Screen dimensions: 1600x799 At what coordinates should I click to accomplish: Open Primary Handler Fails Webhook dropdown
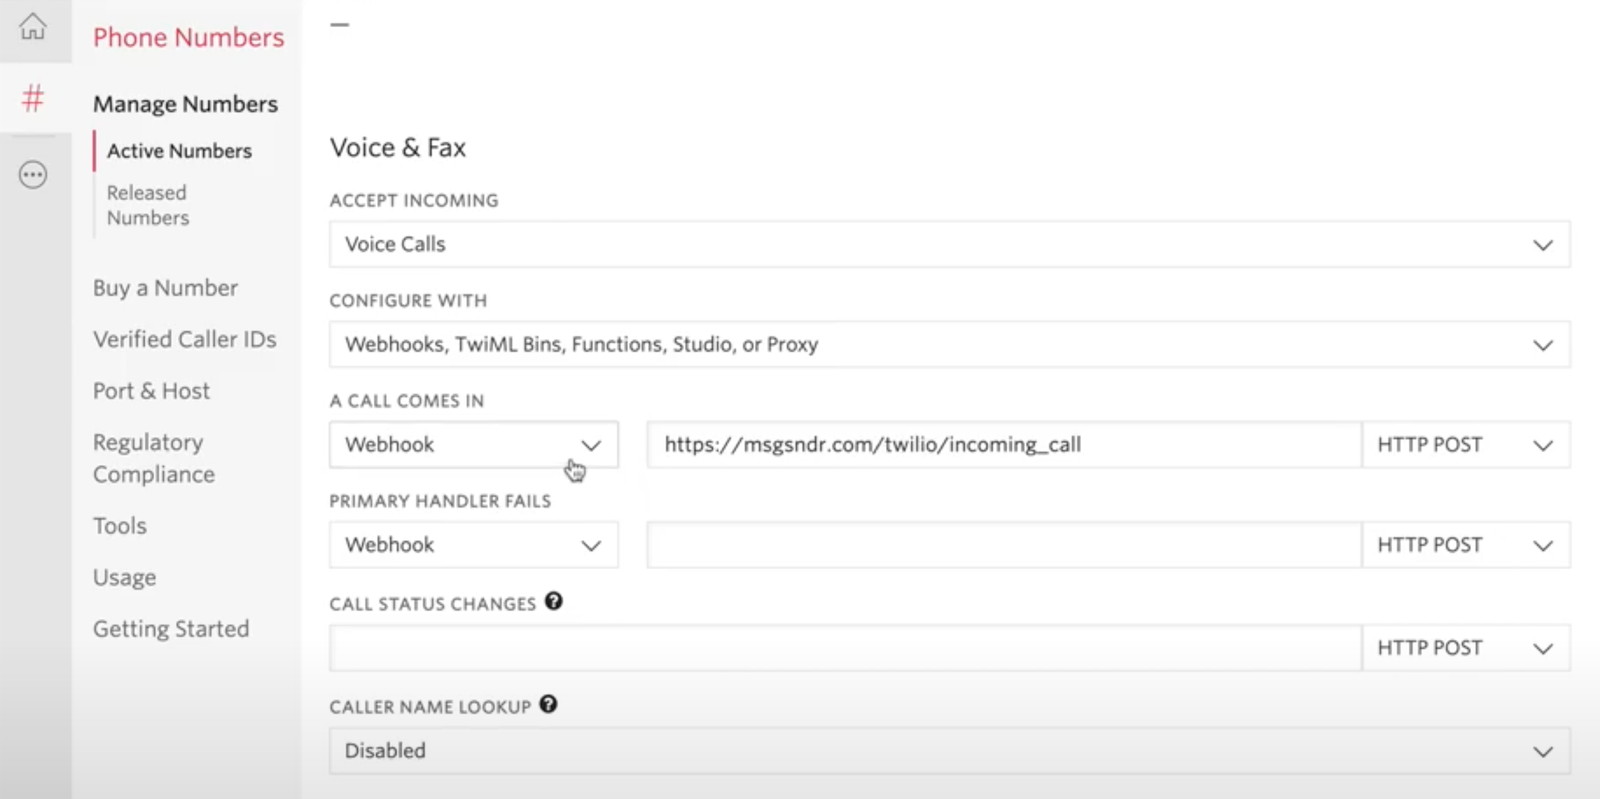(473, 545)
